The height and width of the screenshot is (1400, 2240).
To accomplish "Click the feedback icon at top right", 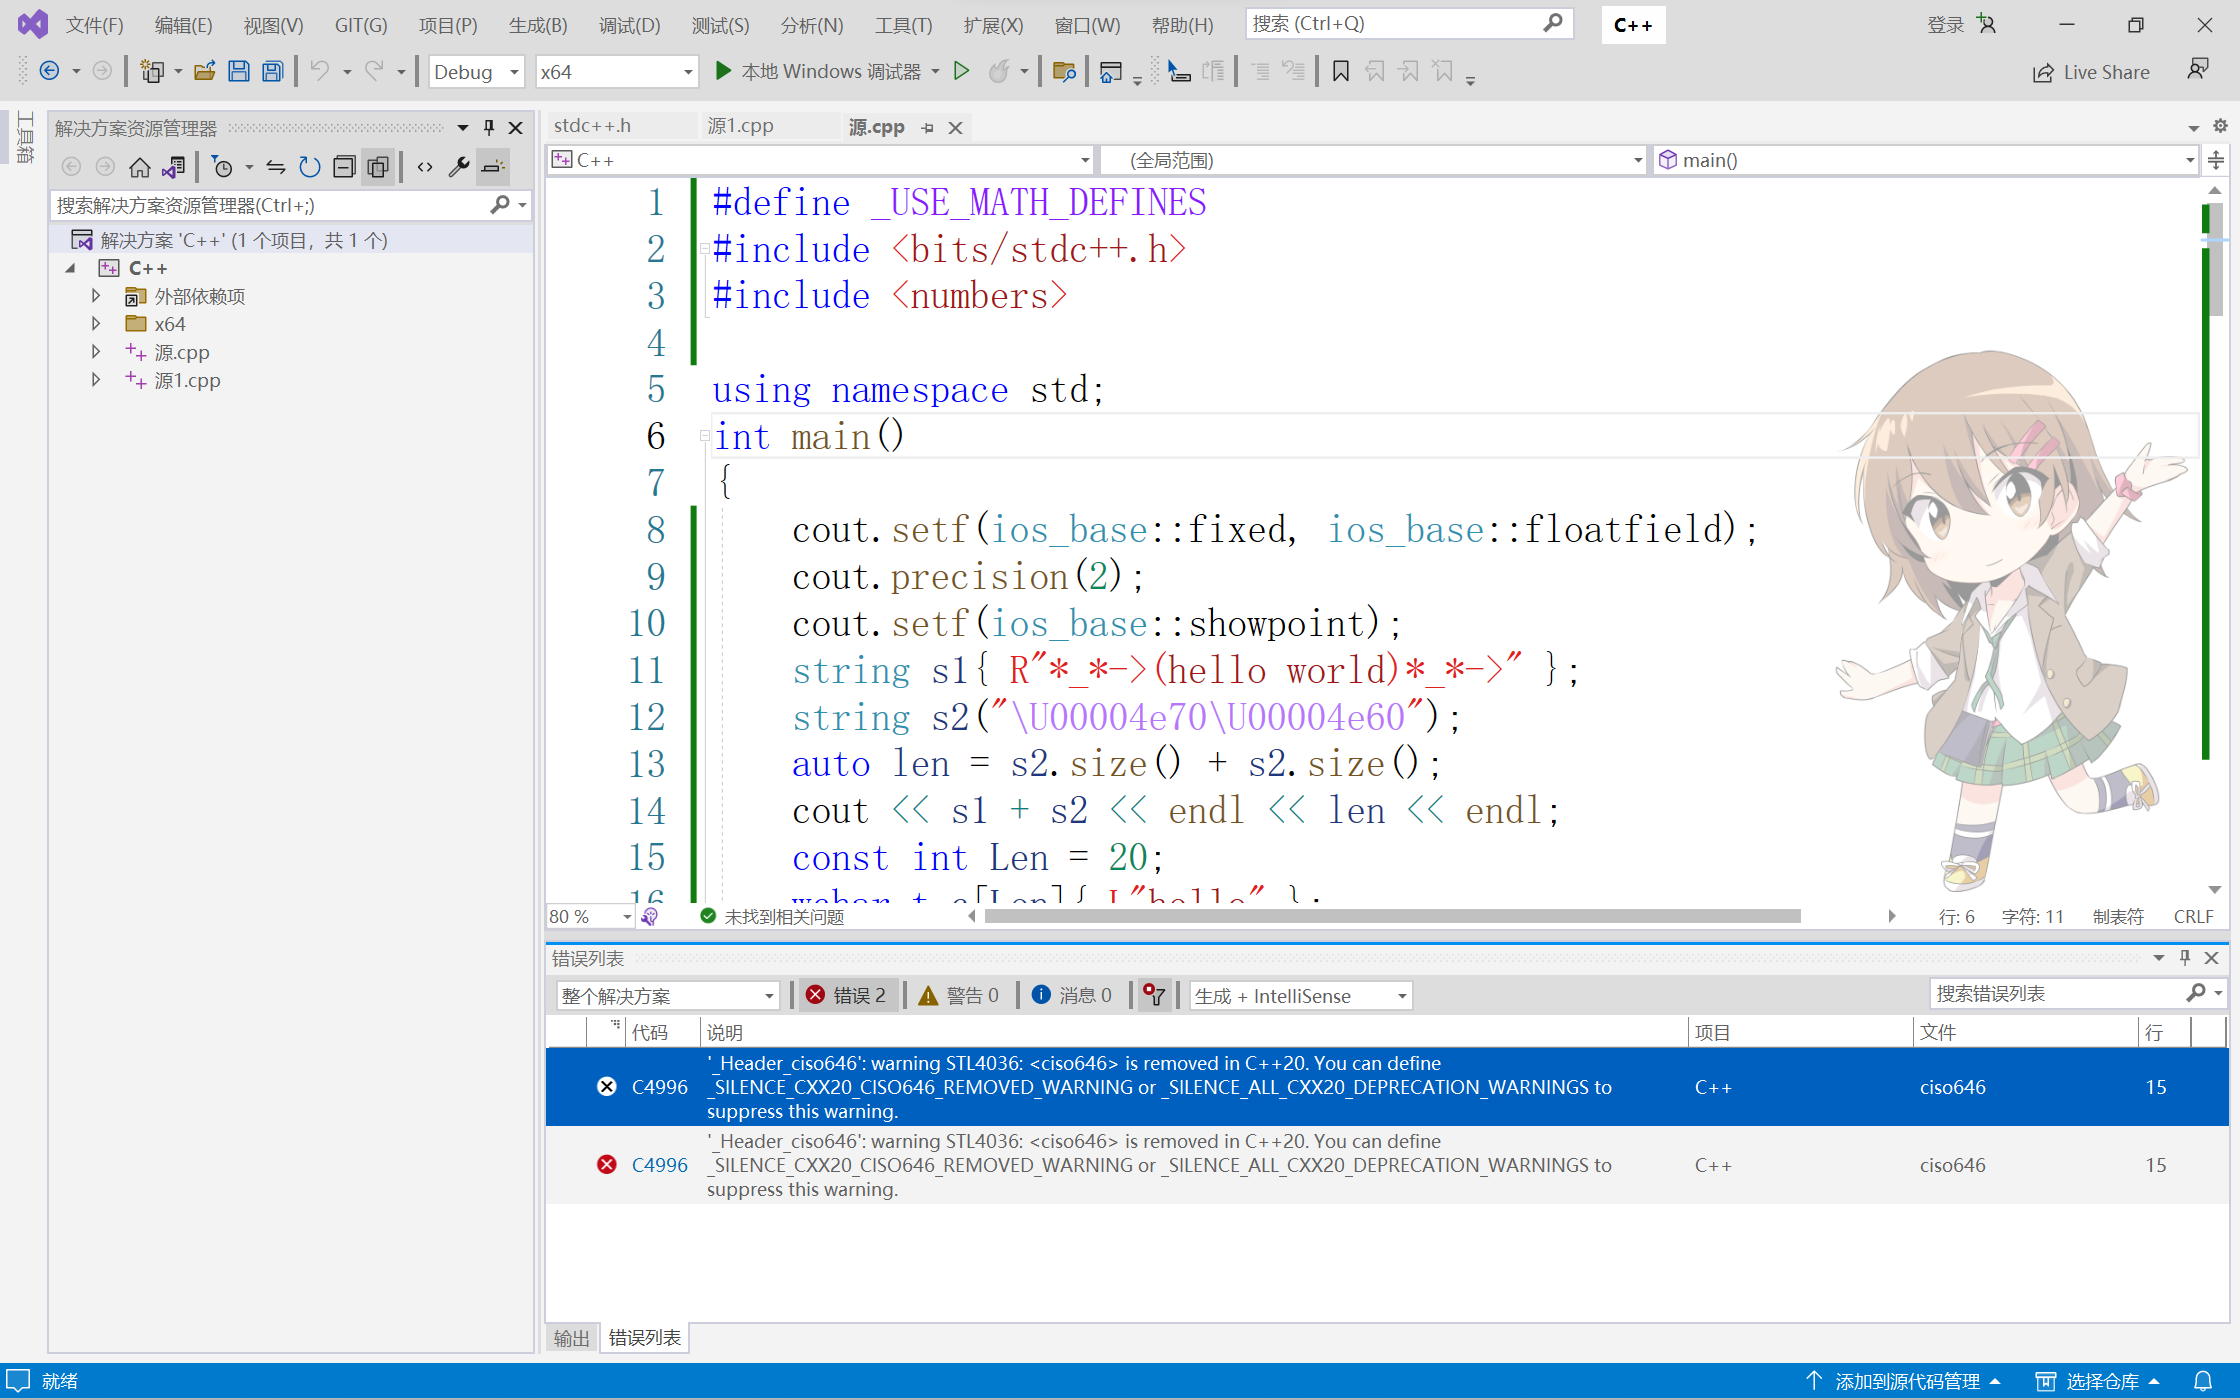I will point(2198,69).
